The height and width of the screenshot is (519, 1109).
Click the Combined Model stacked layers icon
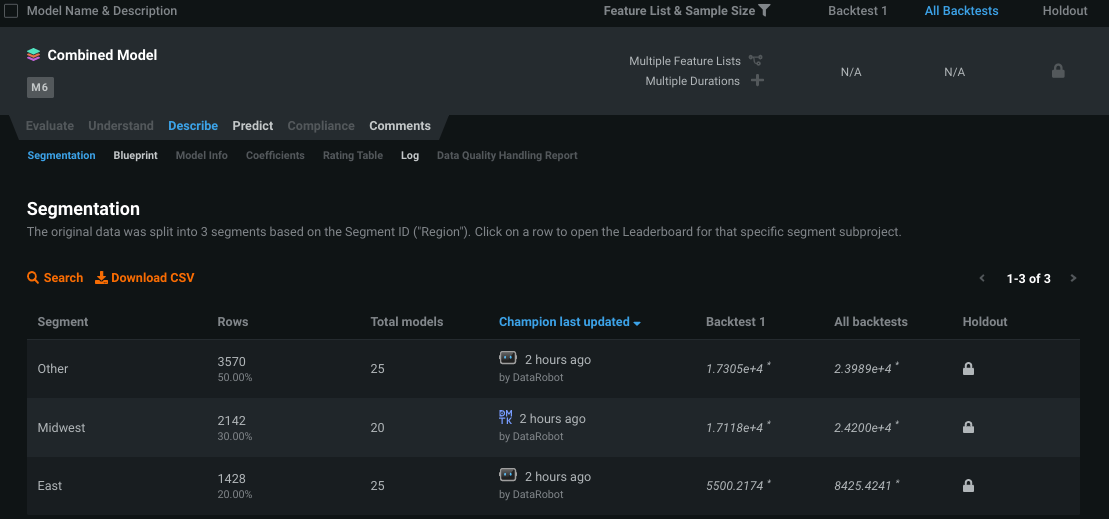pyautogui.click(x=34, y=55)
